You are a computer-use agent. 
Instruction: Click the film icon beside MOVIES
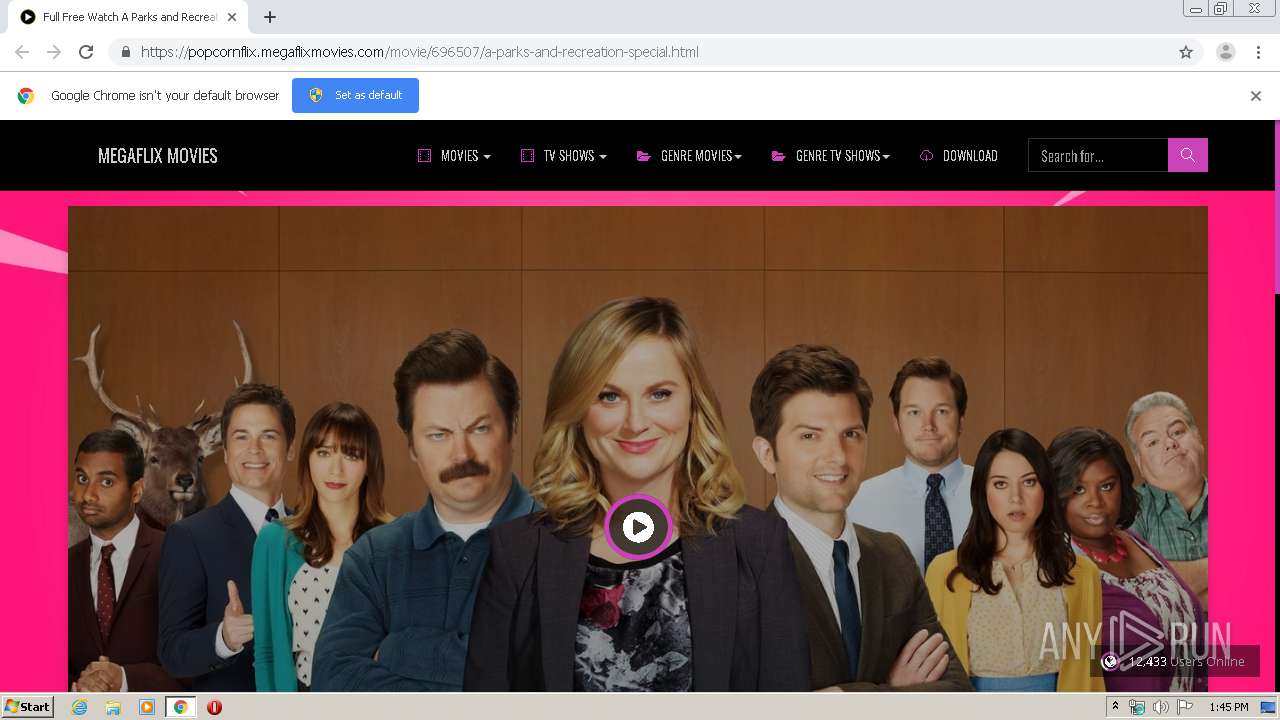(x=424, y=156)
